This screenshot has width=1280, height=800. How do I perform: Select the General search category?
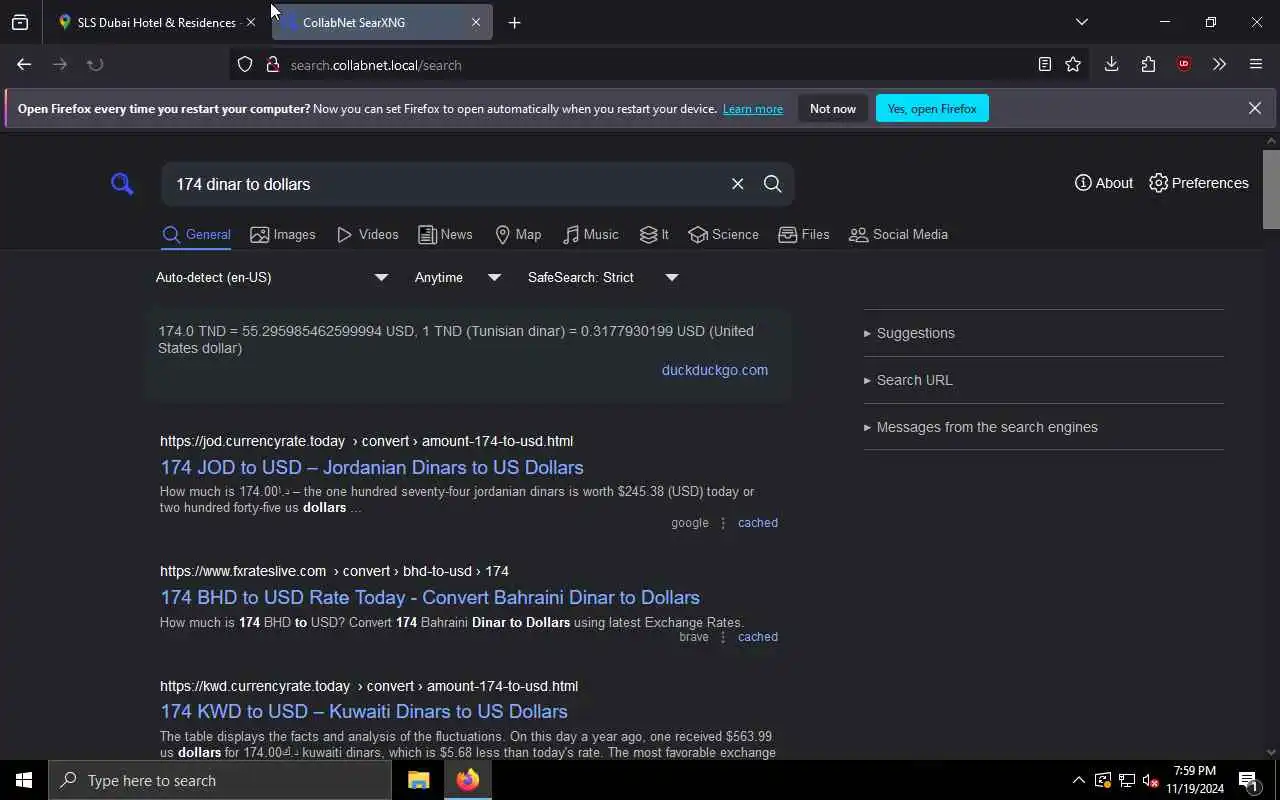pos(197,234)
